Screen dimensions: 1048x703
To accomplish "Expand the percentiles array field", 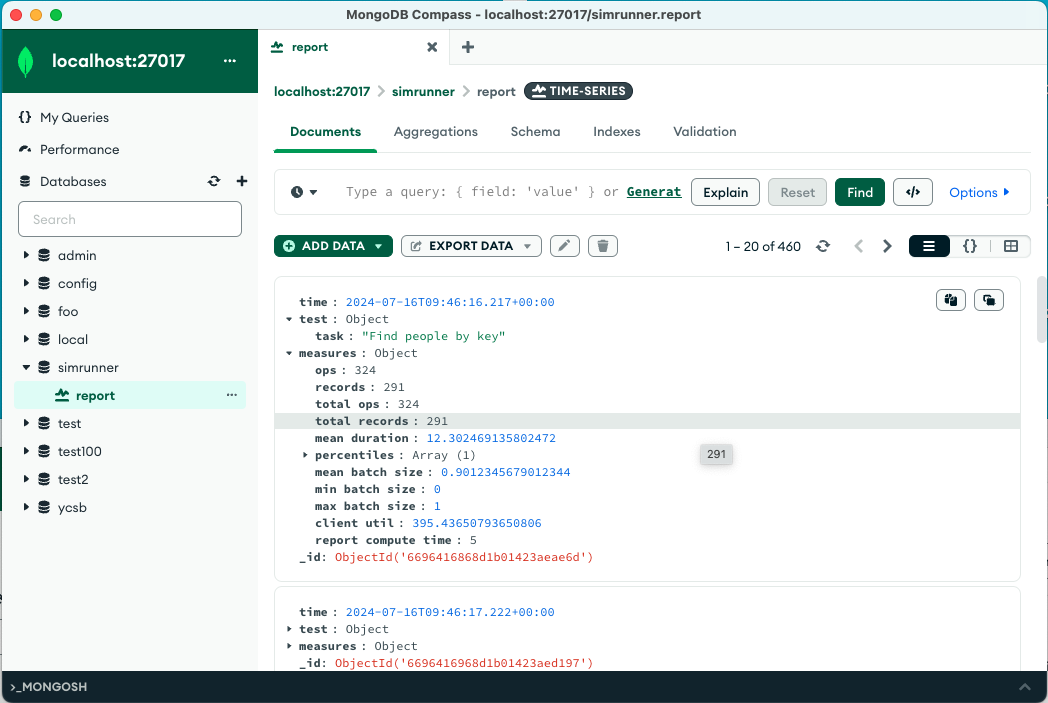I will [305, 455].
